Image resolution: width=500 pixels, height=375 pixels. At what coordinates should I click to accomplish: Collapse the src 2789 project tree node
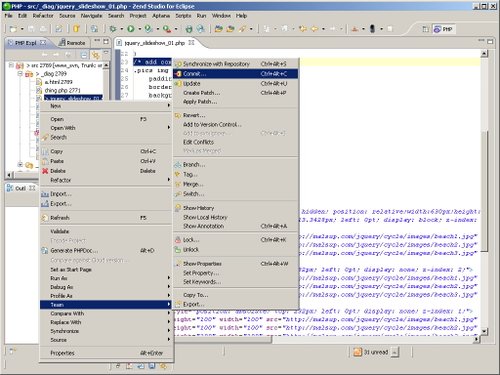tap(11, 65)
